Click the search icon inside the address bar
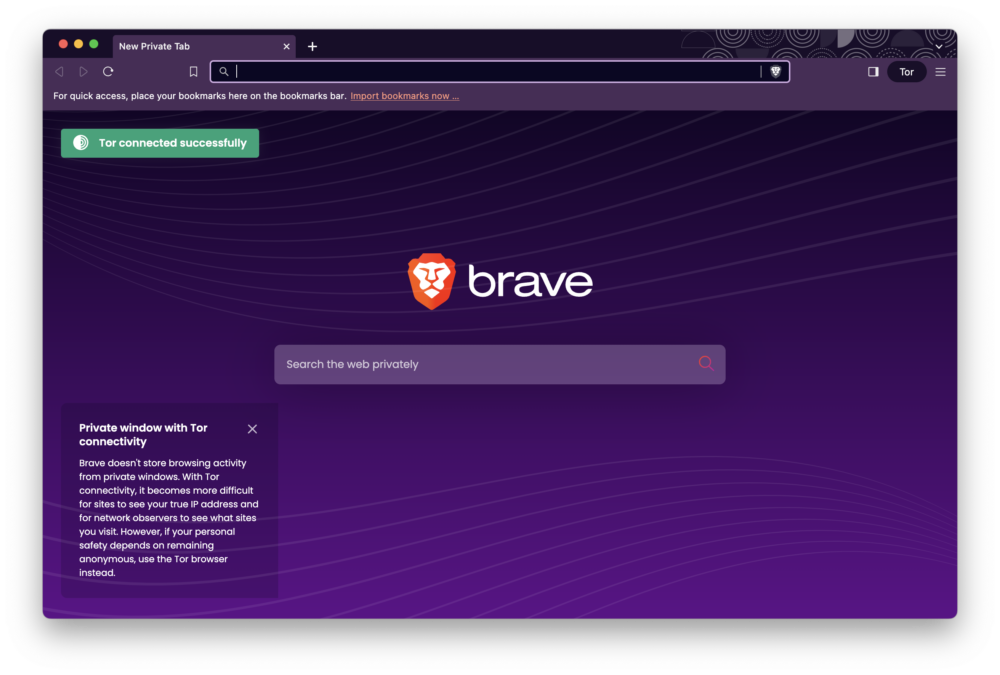 pyautogui.click(x=224, y=71)
